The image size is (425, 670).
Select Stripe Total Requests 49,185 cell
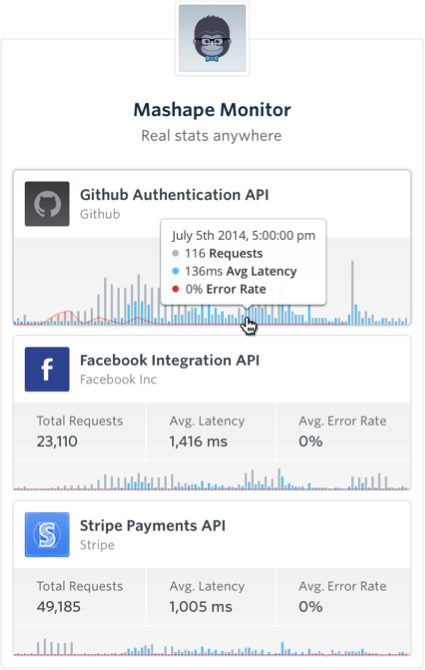tap(79, 597)
